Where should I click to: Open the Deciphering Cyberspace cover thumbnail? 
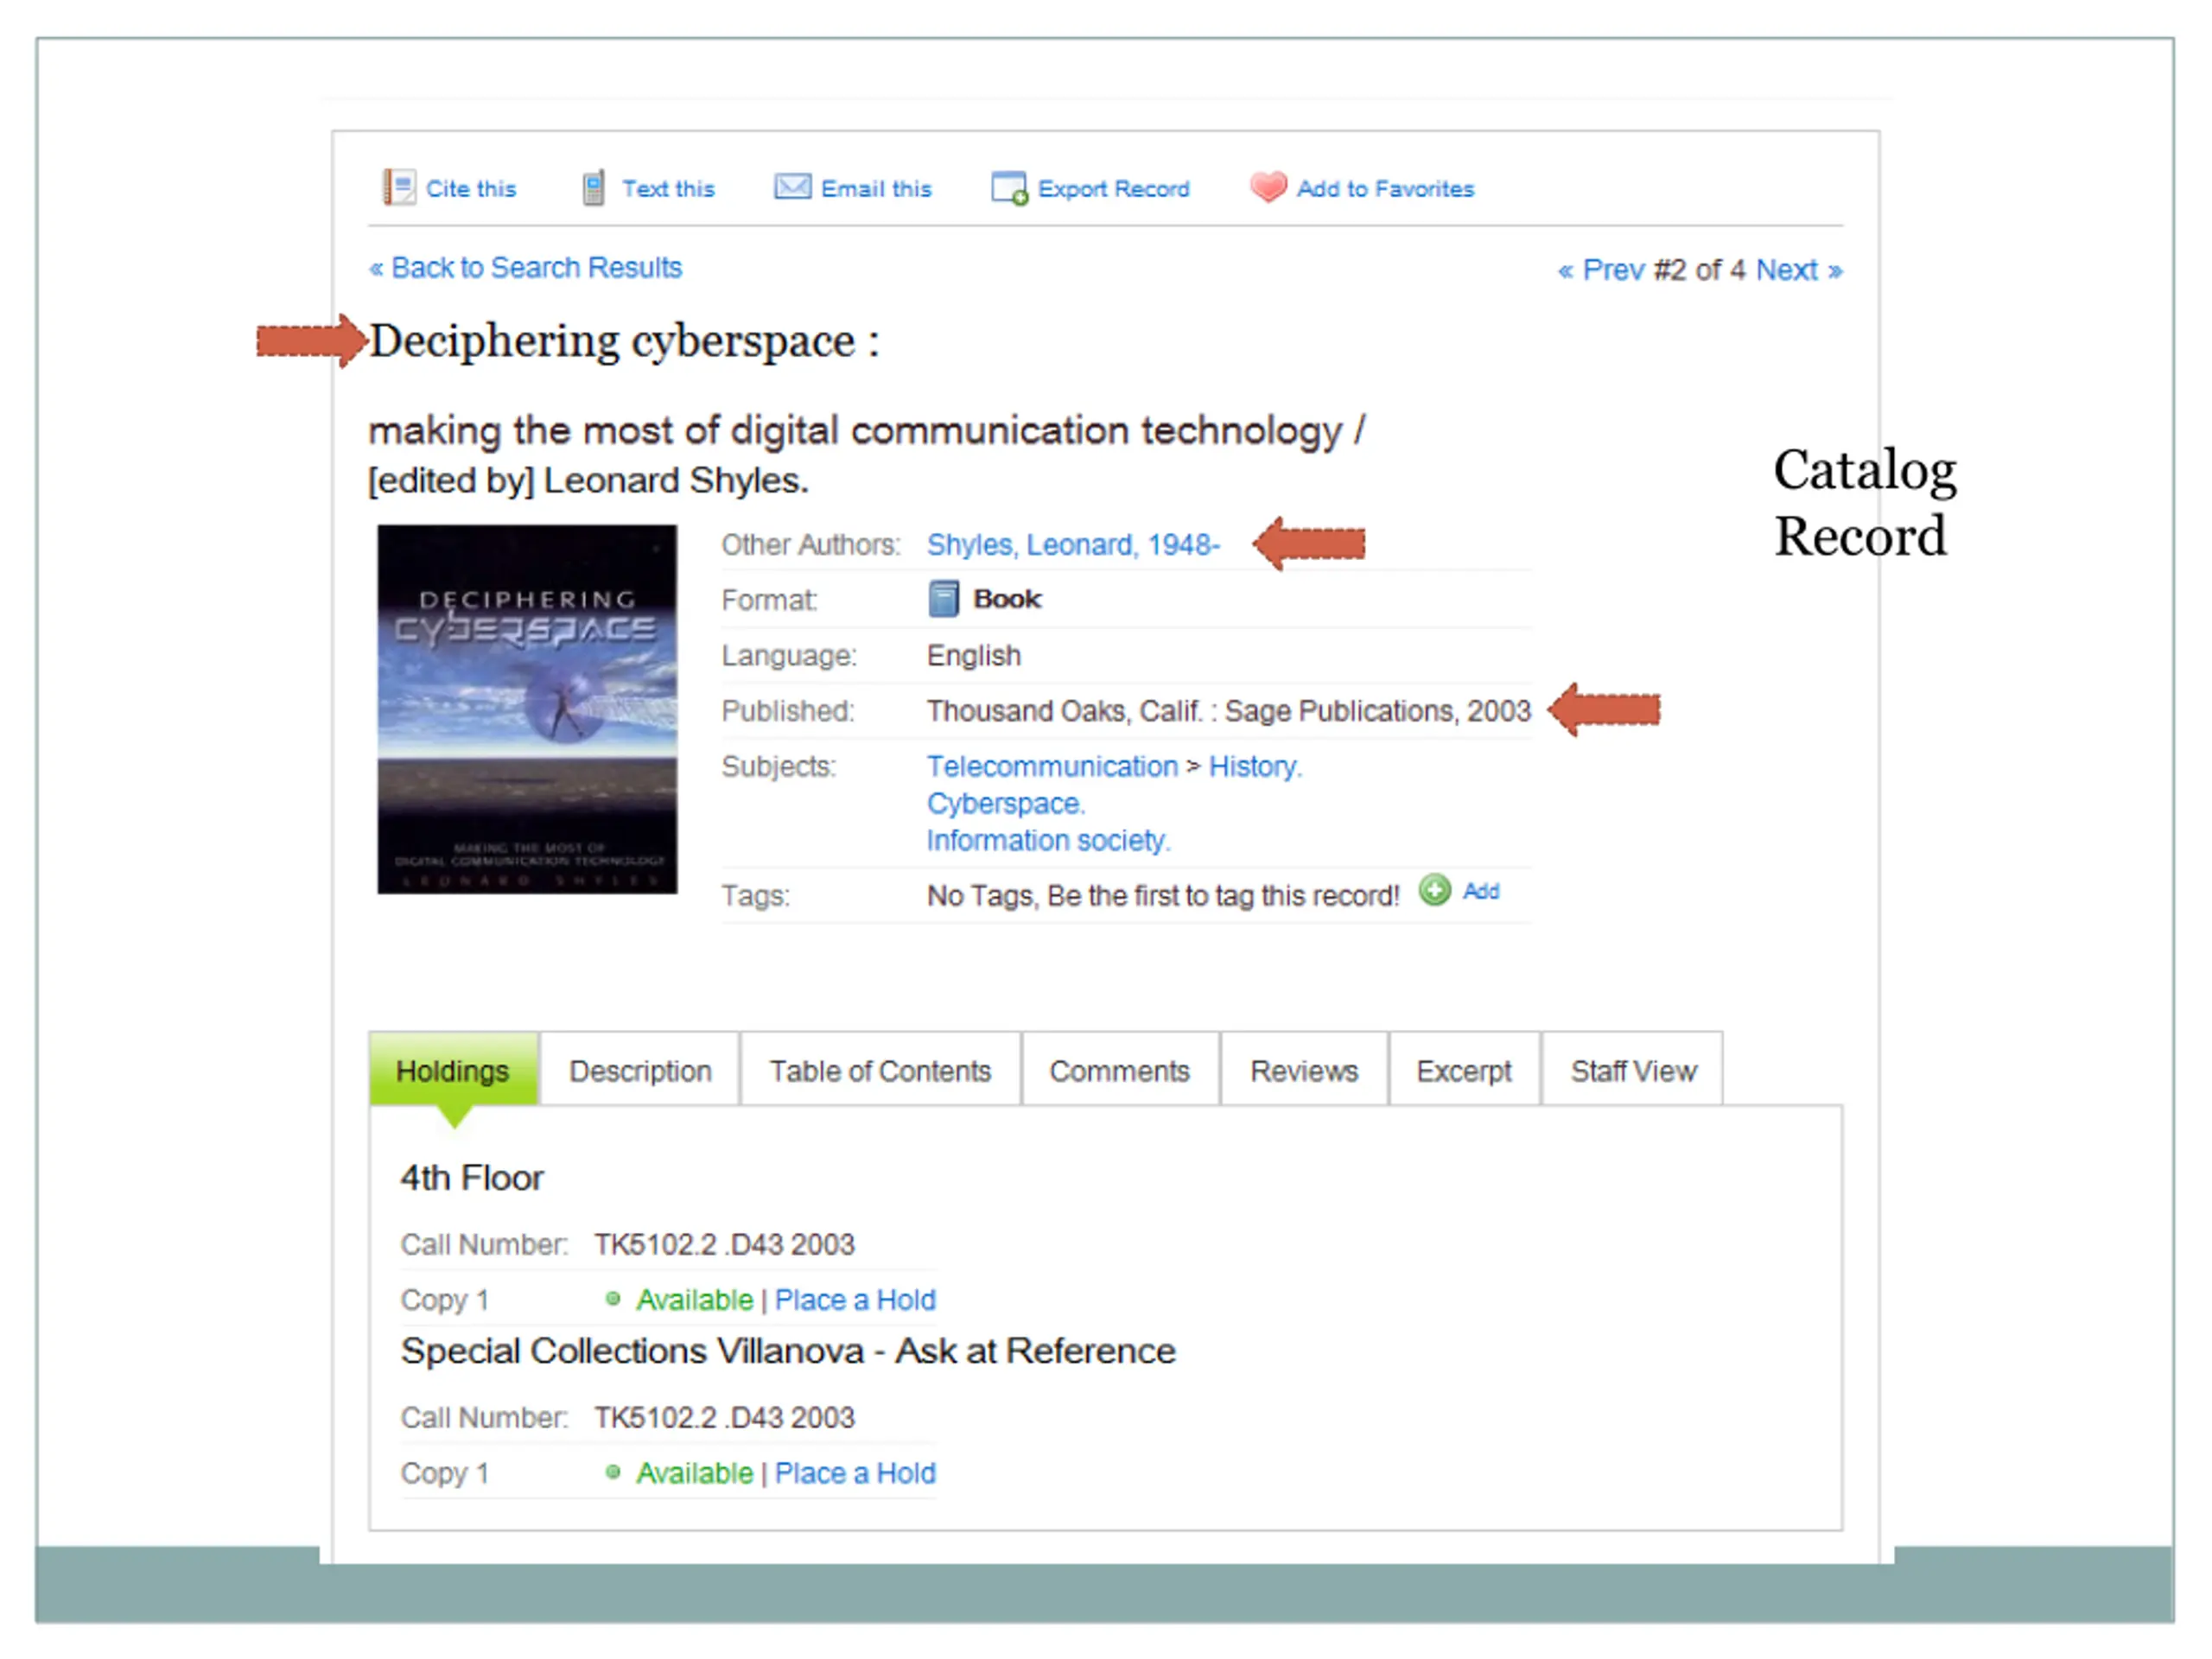point(527,709)
